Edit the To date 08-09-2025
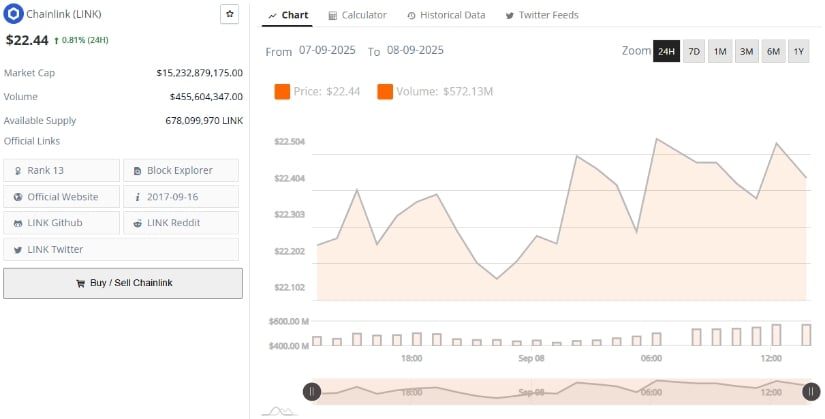Viewport: 825px width, 419px height. [x=415, y=51]
